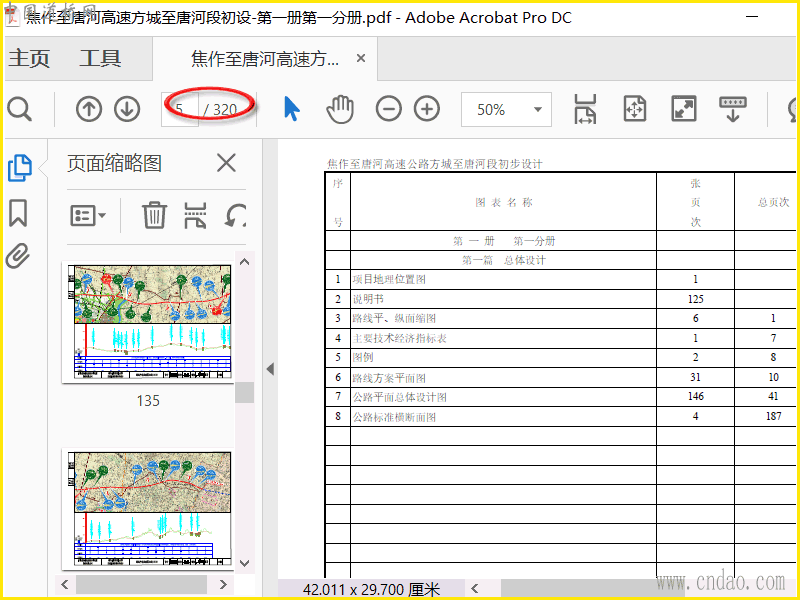Viewport: 800px width, 600px height.
Task: Go to previous page with up arrow
Action: (89, 109)
